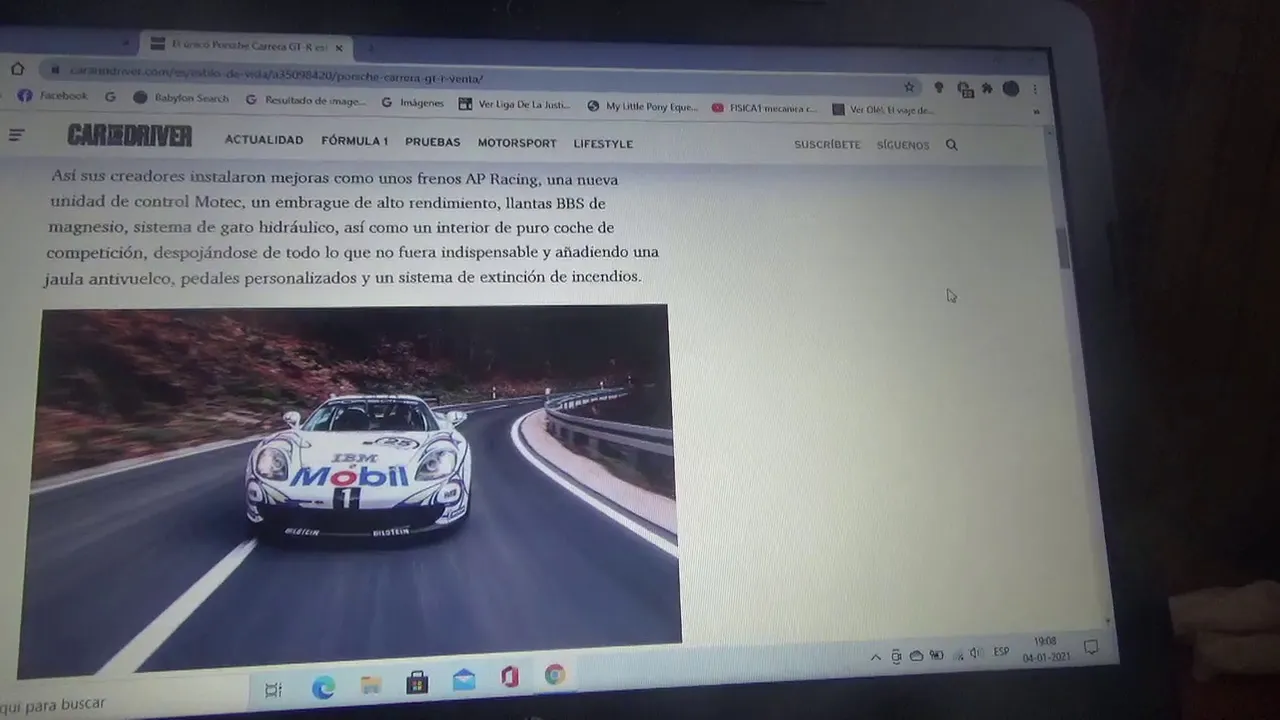Close the Porsche Carrera GT-R tab
The height and width of the screenshot is (720, 1280).
point(339,47)
